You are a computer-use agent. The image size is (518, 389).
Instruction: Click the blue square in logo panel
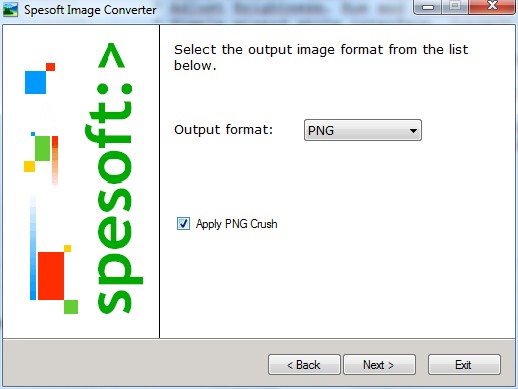[35, 82]
